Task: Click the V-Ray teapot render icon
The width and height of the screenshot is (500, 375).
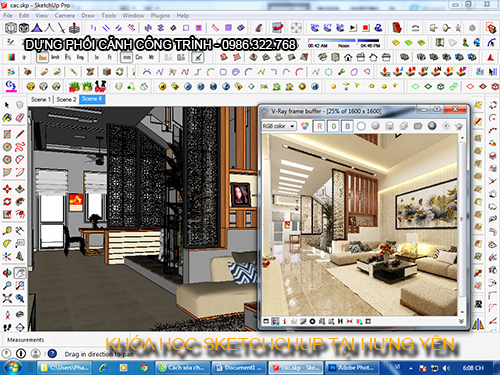Action: (x=459, y=126)
